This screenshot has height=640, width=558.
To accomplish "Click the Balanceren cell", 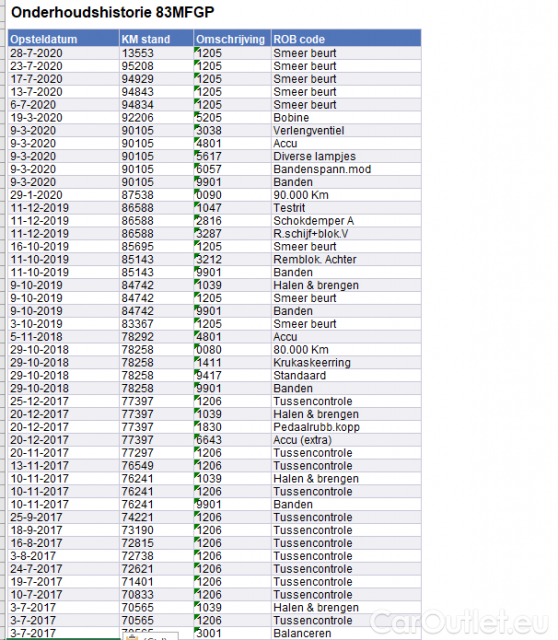I will (346, 633).
